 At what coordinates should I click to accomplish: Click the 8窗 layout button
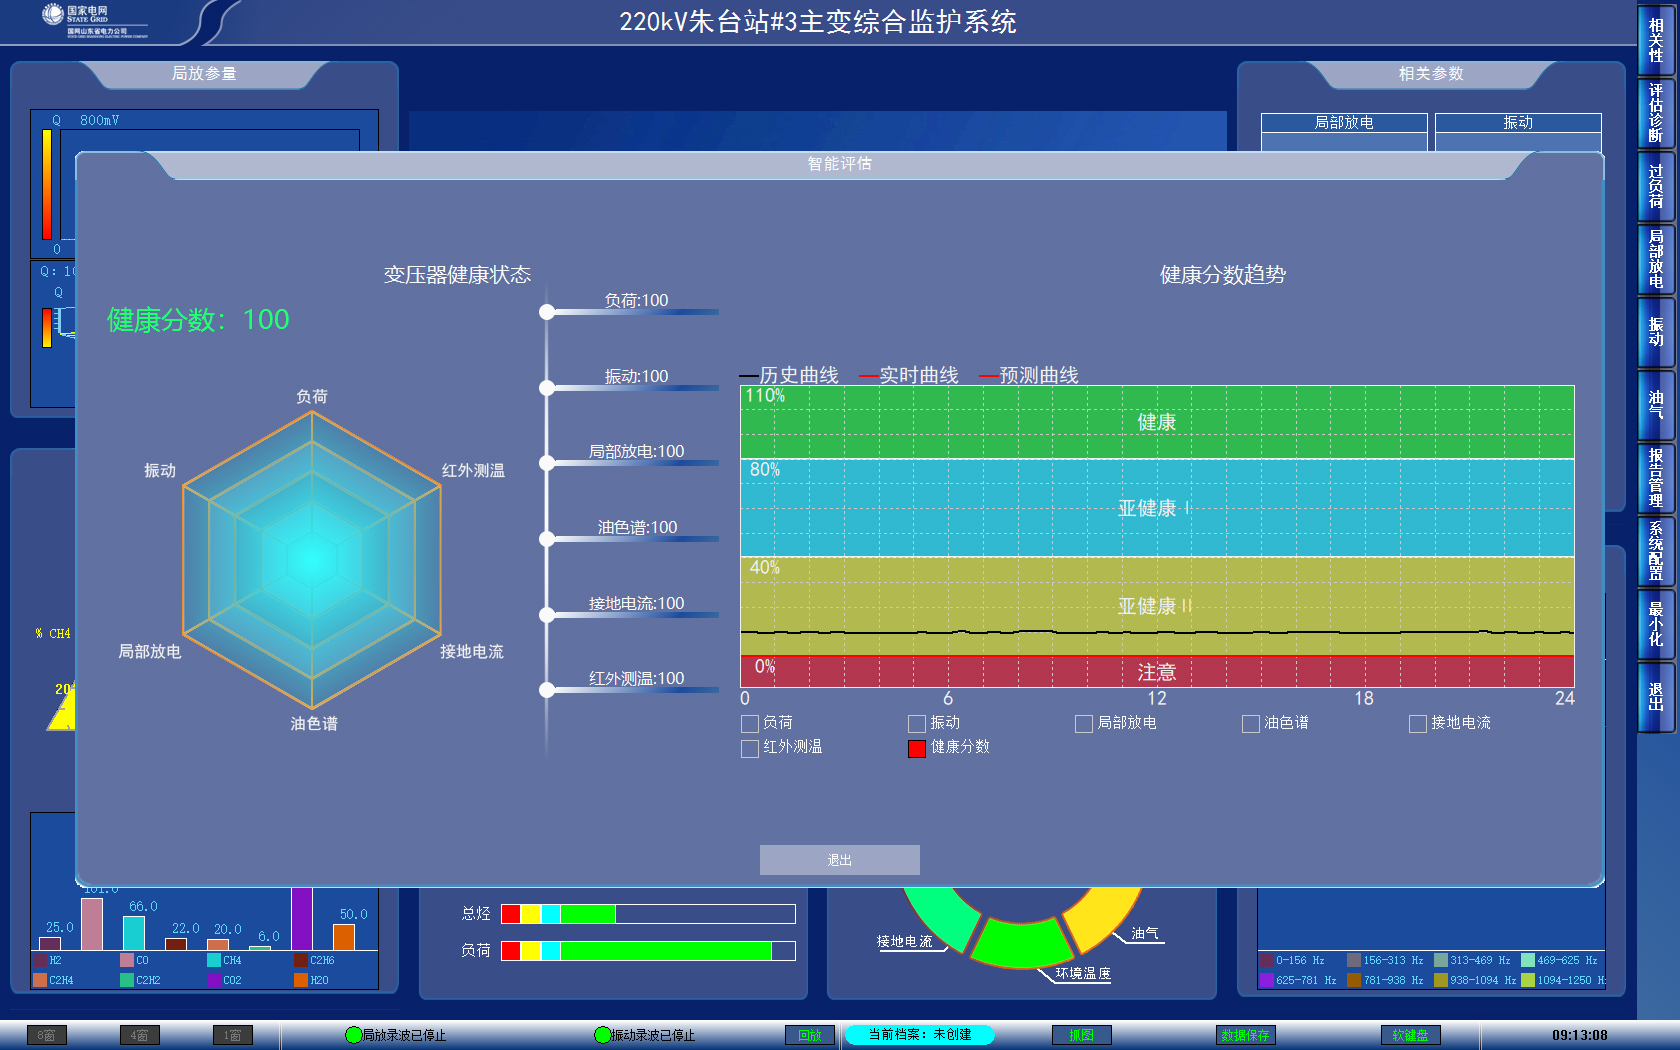click(47, 1035)
